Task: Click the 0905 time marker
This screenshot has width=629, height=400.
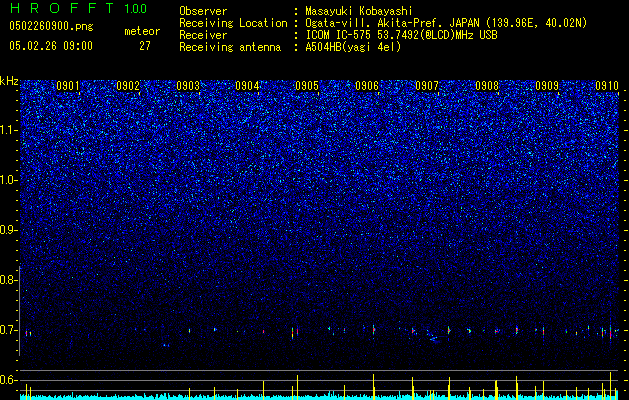Action: click(307, 86)
